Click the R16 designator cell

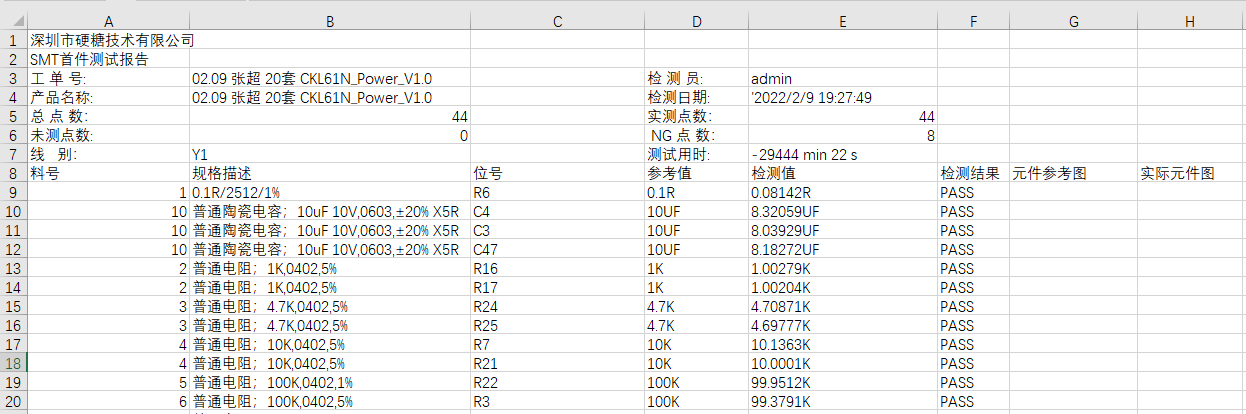557,268
